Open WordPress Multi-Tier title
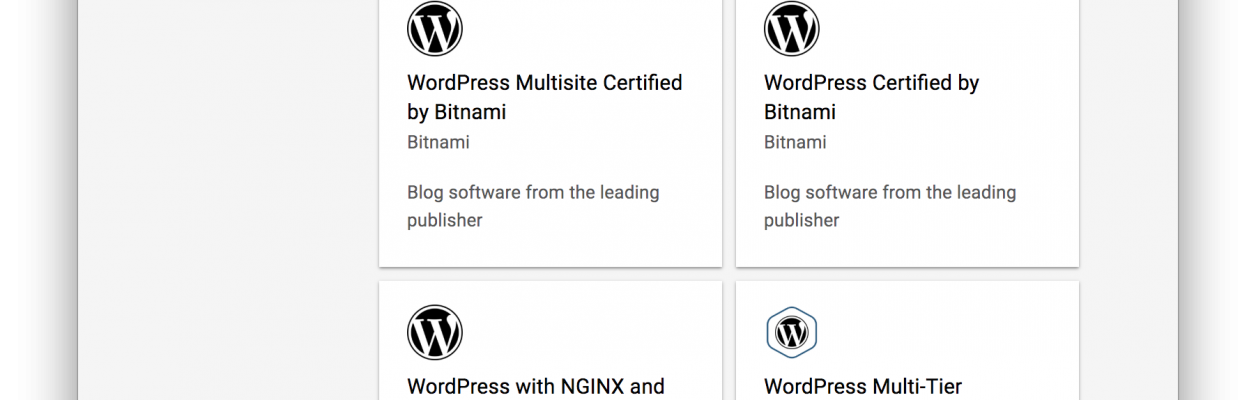The width and height of the screenshot is (1256, 400). [863, 386]
